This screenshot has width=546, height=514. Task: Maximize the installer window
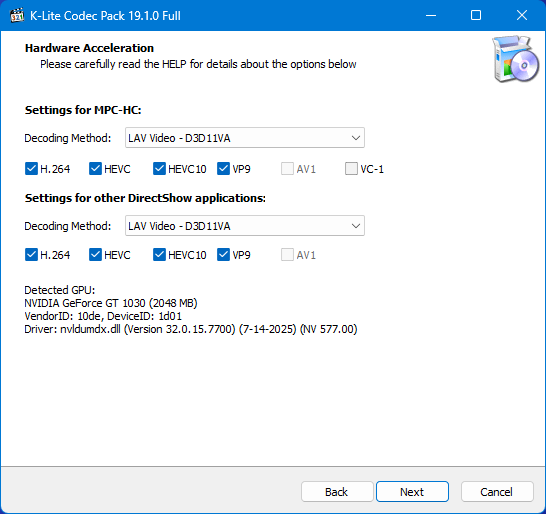[476, 15]
